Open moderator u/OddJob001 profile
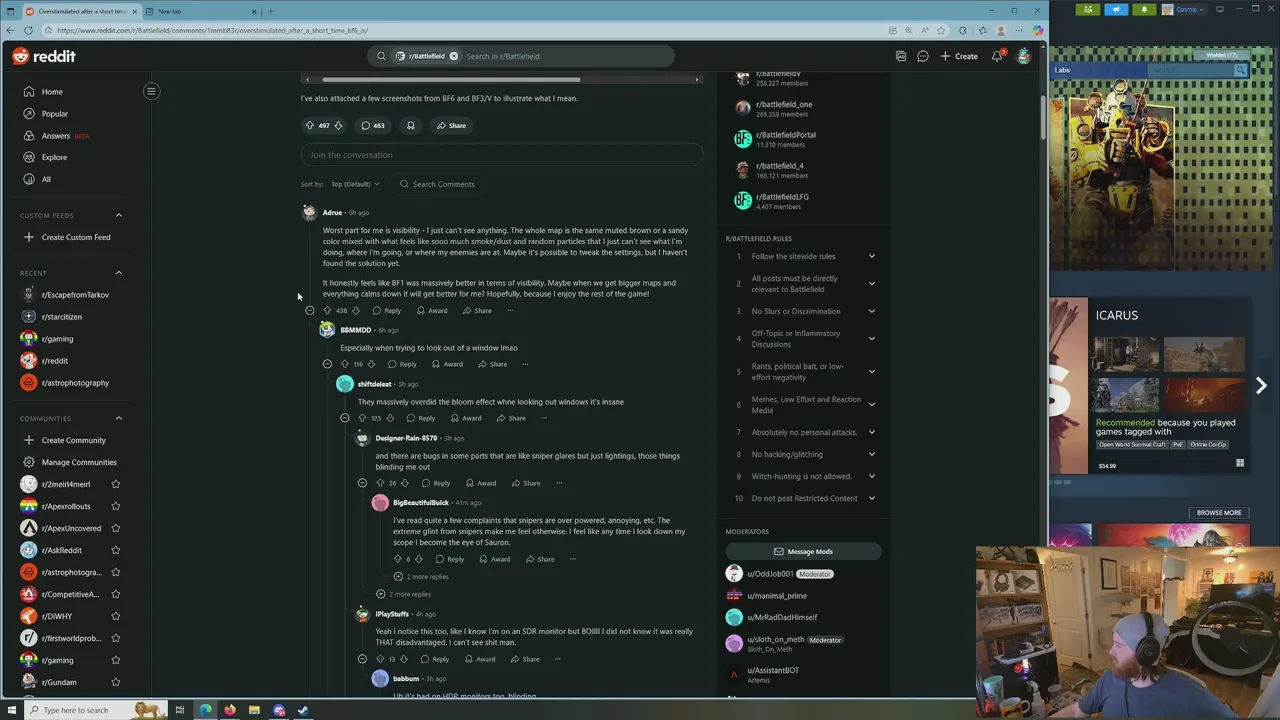 (770, 574)
